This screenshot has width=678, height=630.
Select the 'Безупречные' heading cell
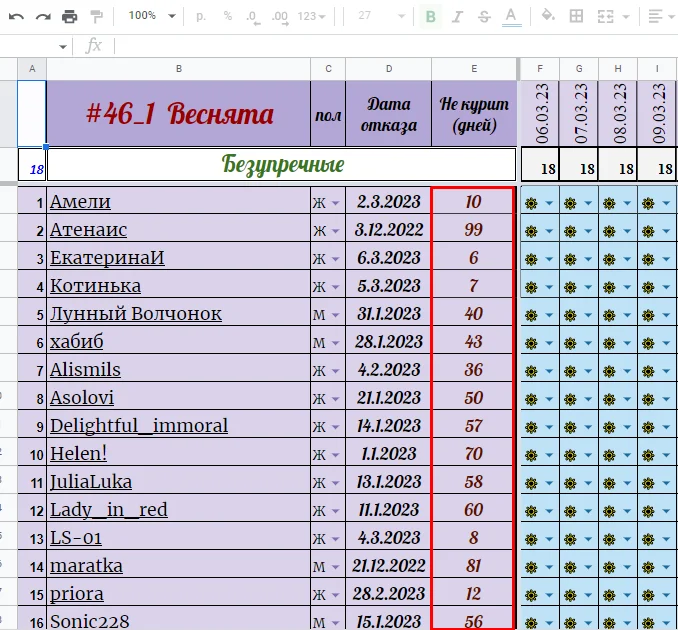(282, 164)
